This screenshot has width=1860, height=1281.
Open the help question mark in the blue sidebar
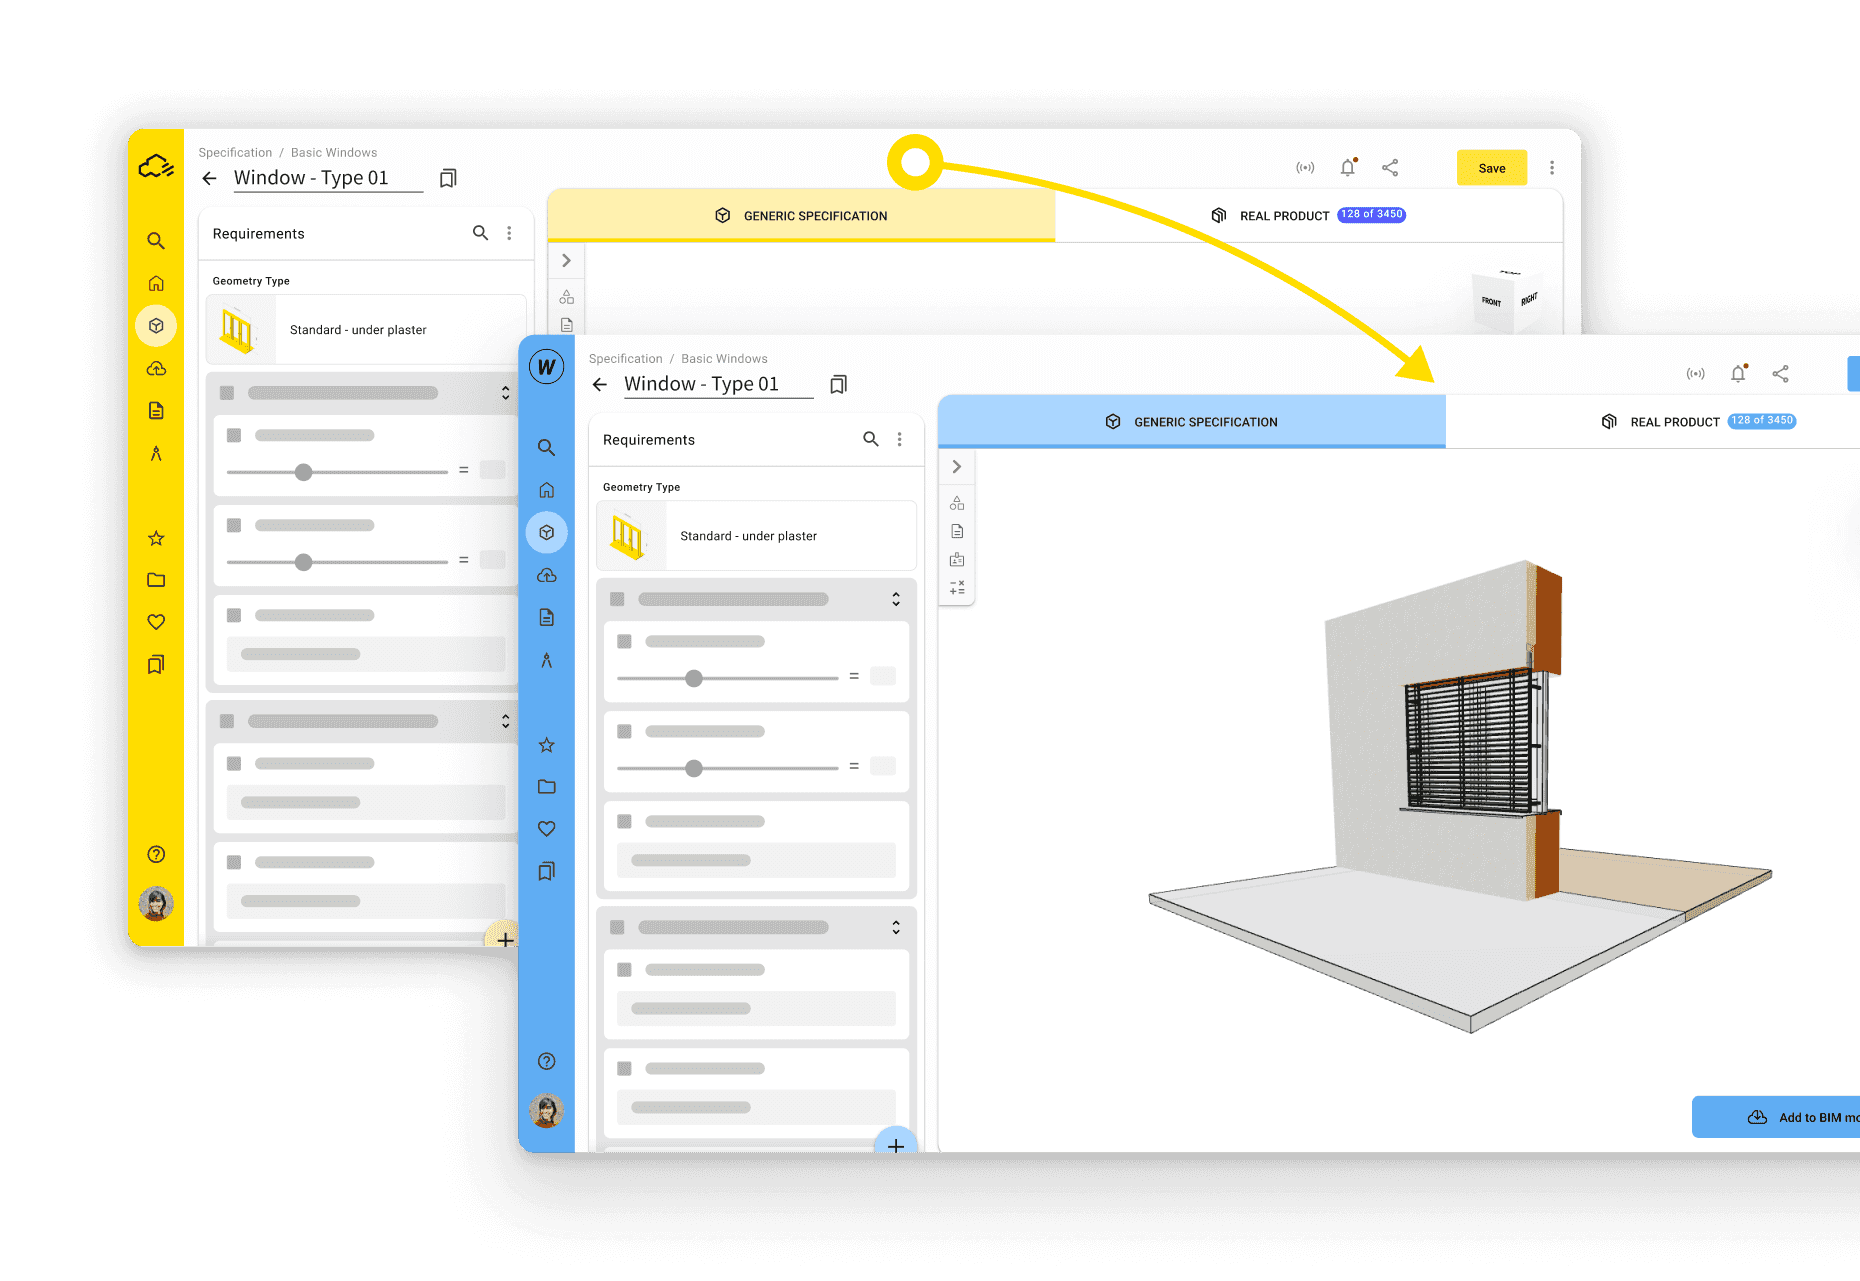pyautogui.click(x=546, y=1061)
